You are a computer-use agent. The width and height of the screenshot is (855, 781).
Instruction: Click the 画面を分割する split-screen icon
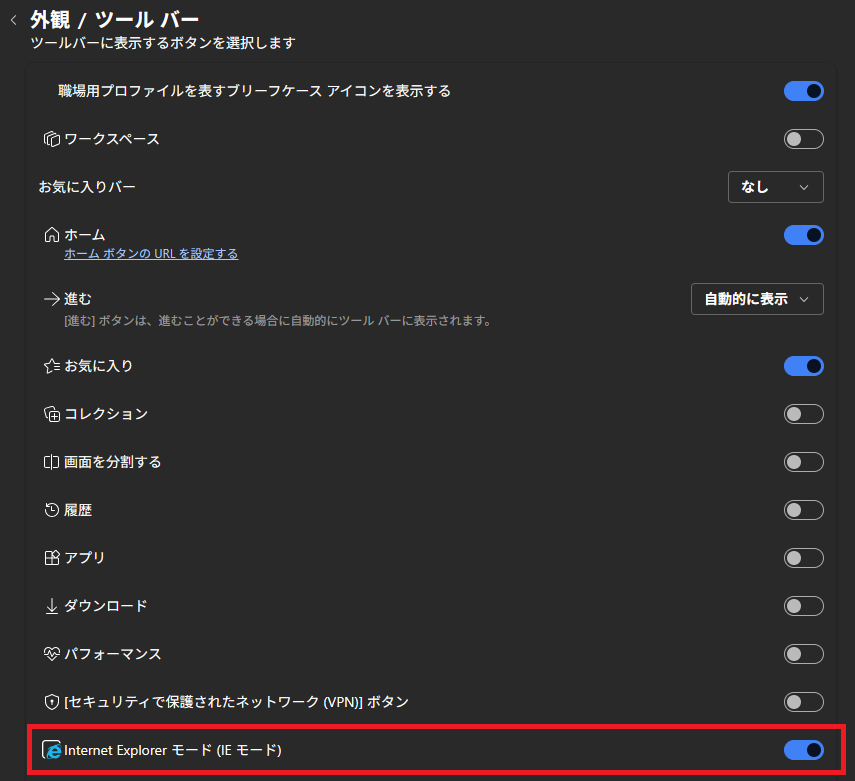(52, 462)
